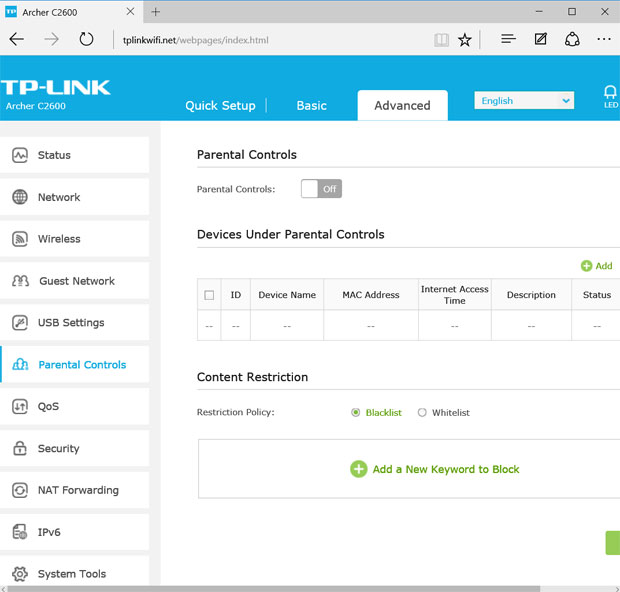Open the browser Hub lines icon
620x592 pixels.
point(508,39)
